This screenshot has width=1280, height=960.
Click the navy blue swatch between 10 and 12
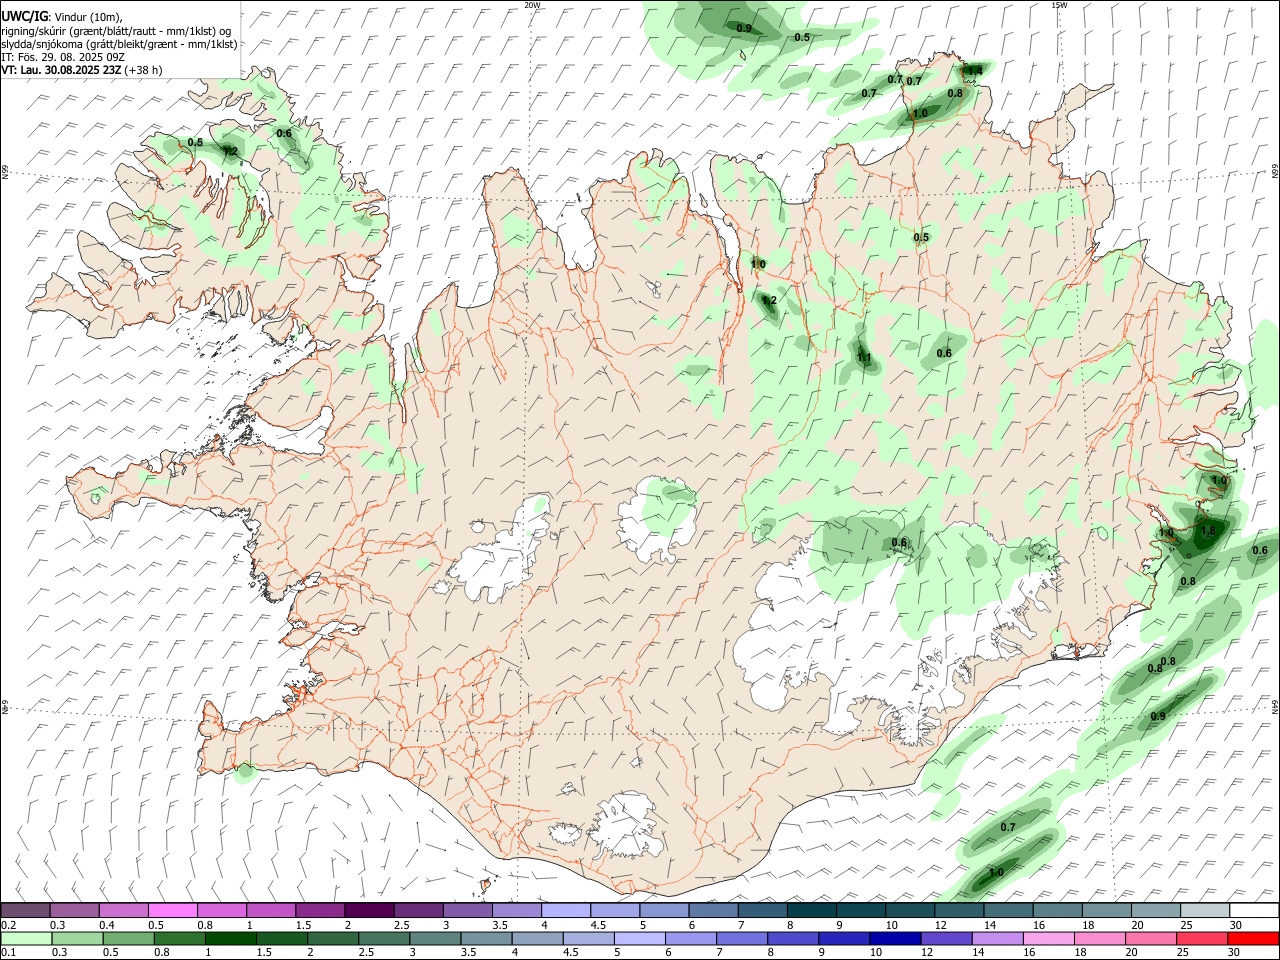pos(893,938)
